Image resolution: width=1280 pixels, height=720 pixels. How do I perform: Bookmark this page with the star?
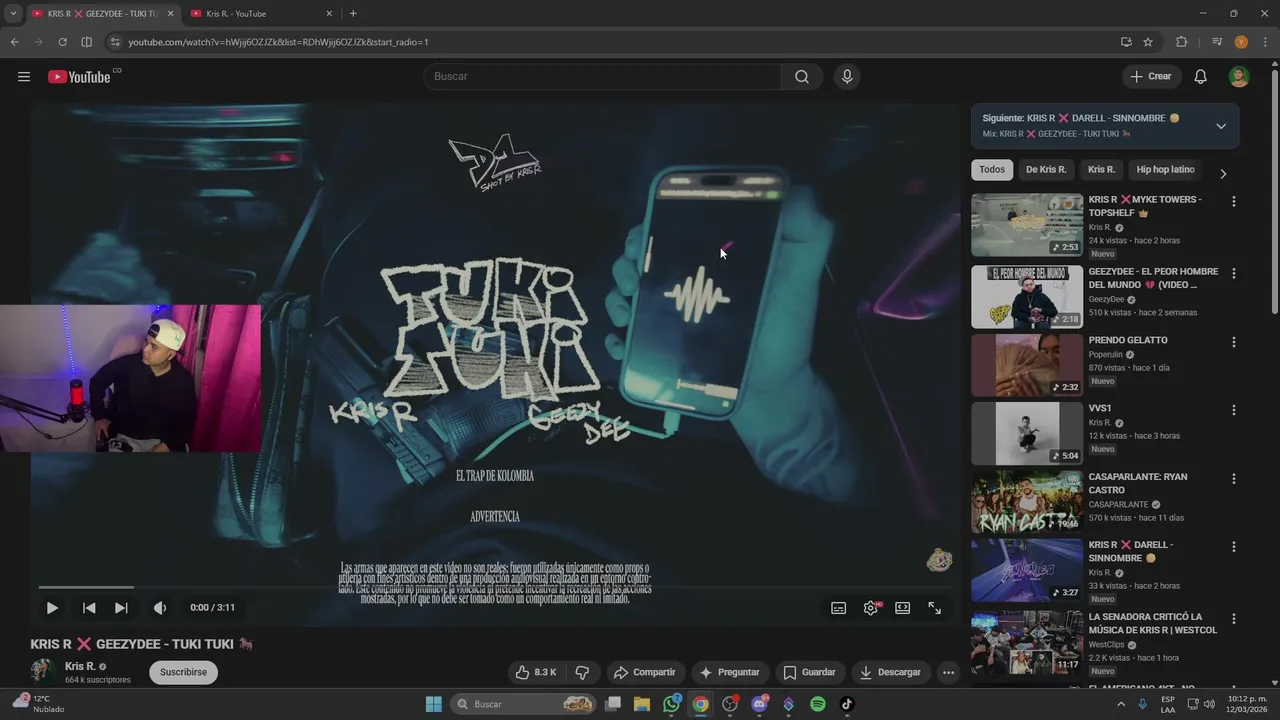[1148, 42]
